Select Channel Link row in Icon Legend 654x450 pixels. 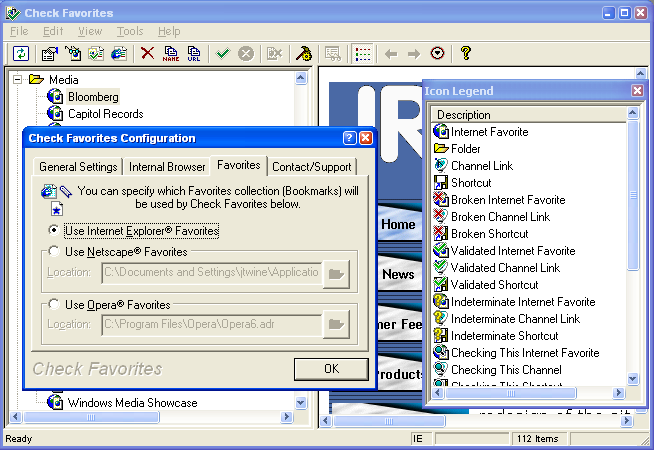coord(482,166)
